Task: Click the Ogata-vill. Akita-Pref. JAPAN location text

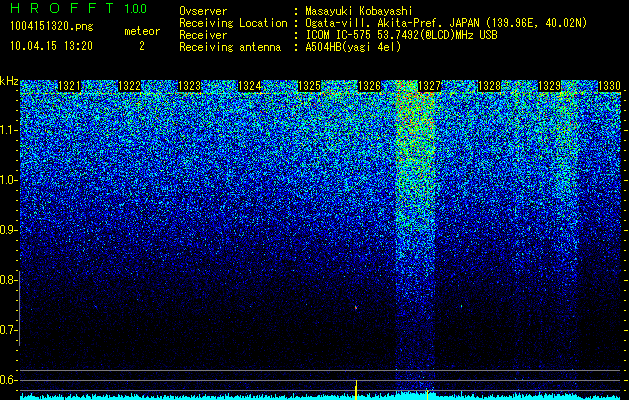Action: coord(446,23)
